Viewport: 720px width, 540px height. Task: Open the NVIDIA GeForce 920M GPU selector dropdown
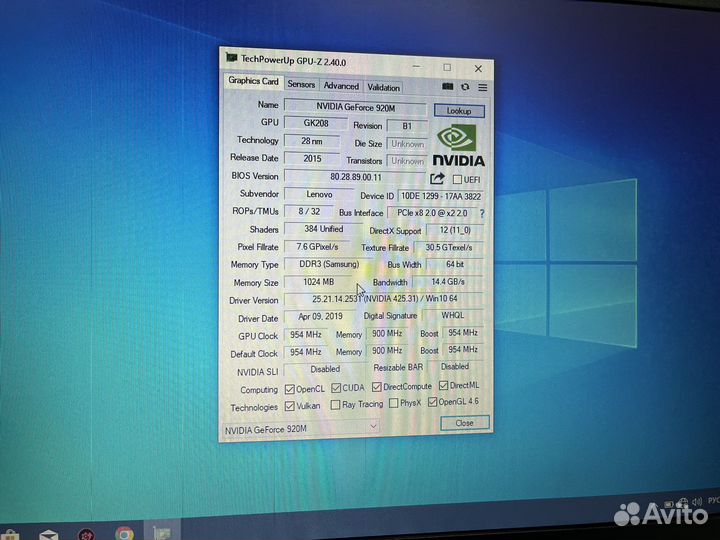point(301,428)
